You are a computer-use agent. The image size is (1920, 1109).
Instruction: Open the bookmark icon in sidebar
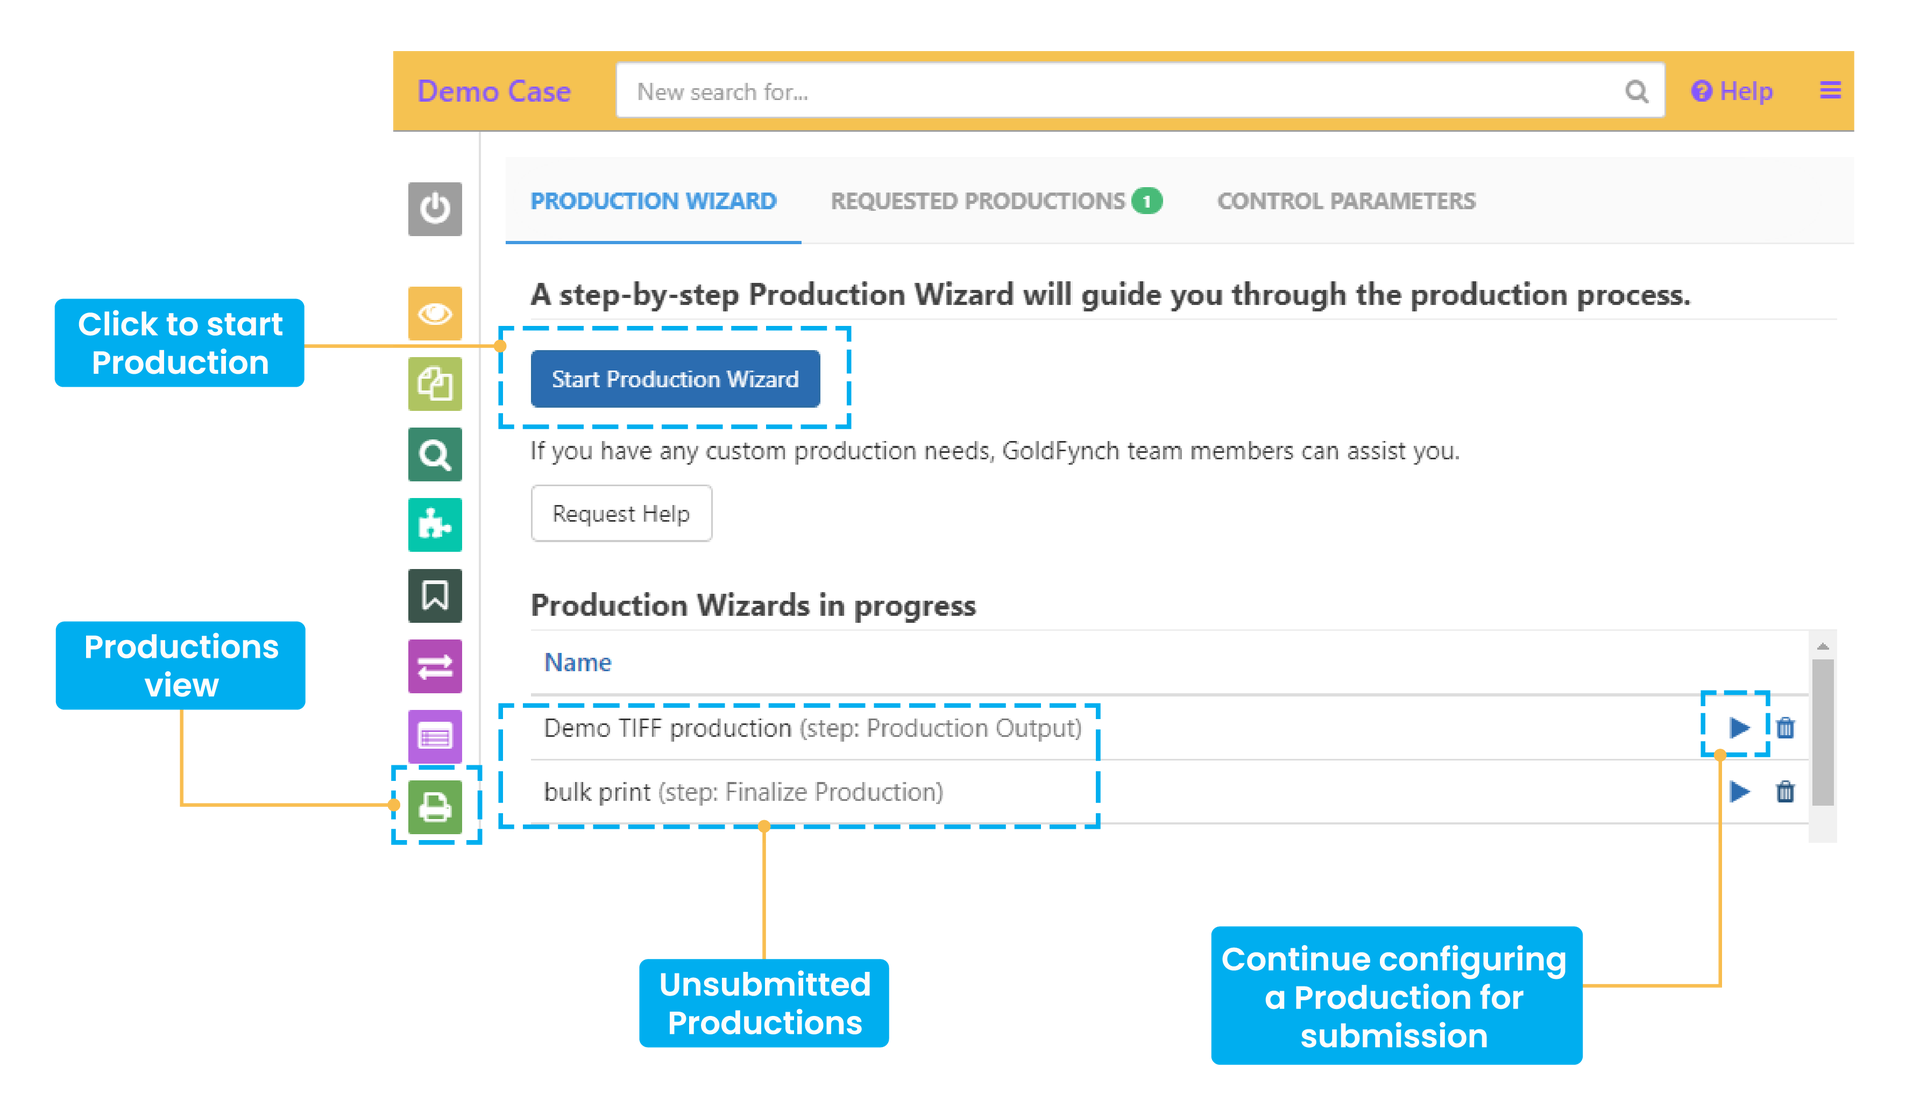[x=435, y=595]
